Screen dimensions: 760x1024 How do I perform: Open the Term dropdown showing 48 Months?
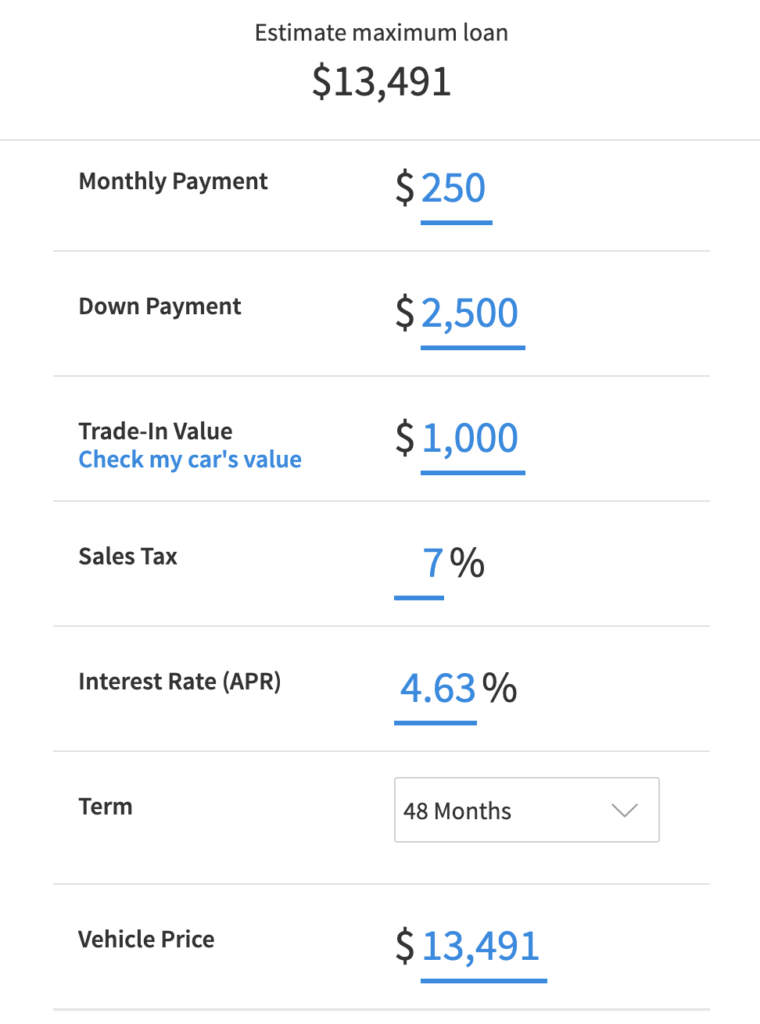pos(526,810)
